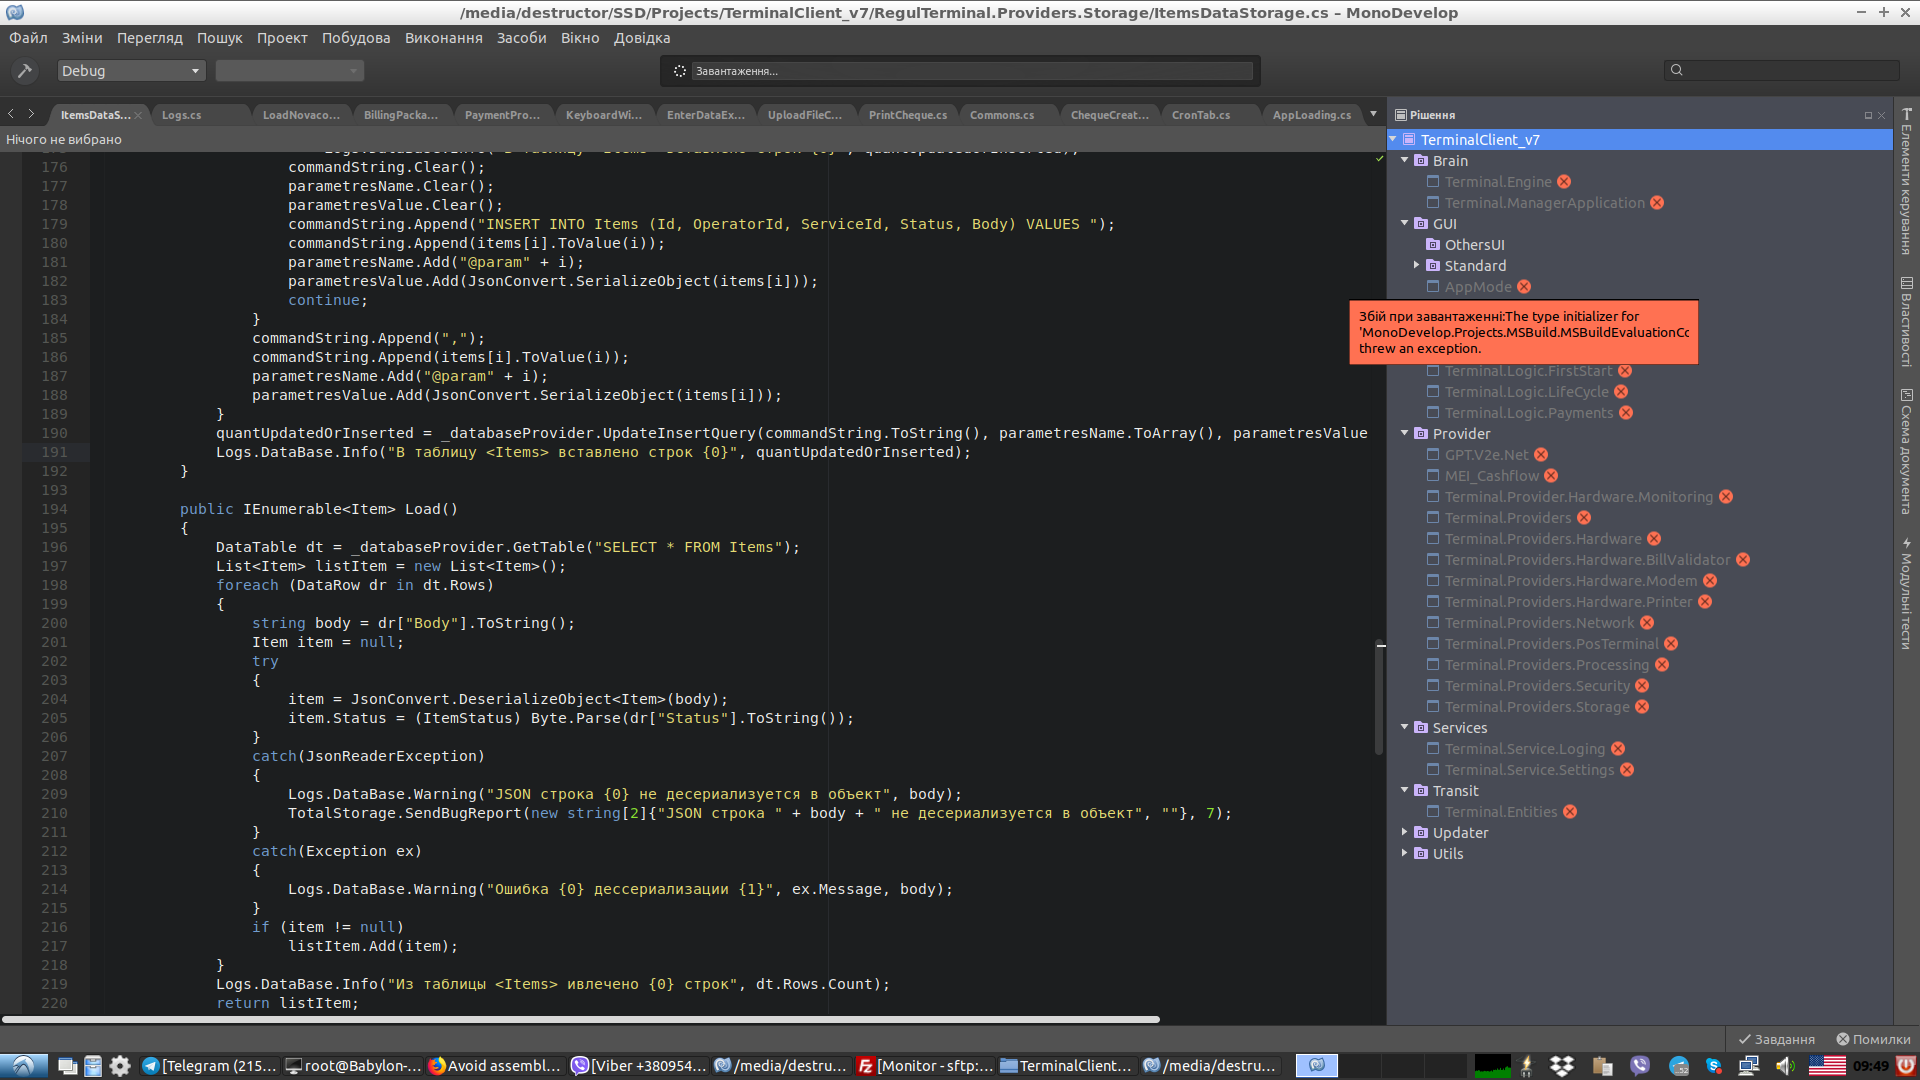
Task: Click the search magnifier icon top right
Action: 1676,70
